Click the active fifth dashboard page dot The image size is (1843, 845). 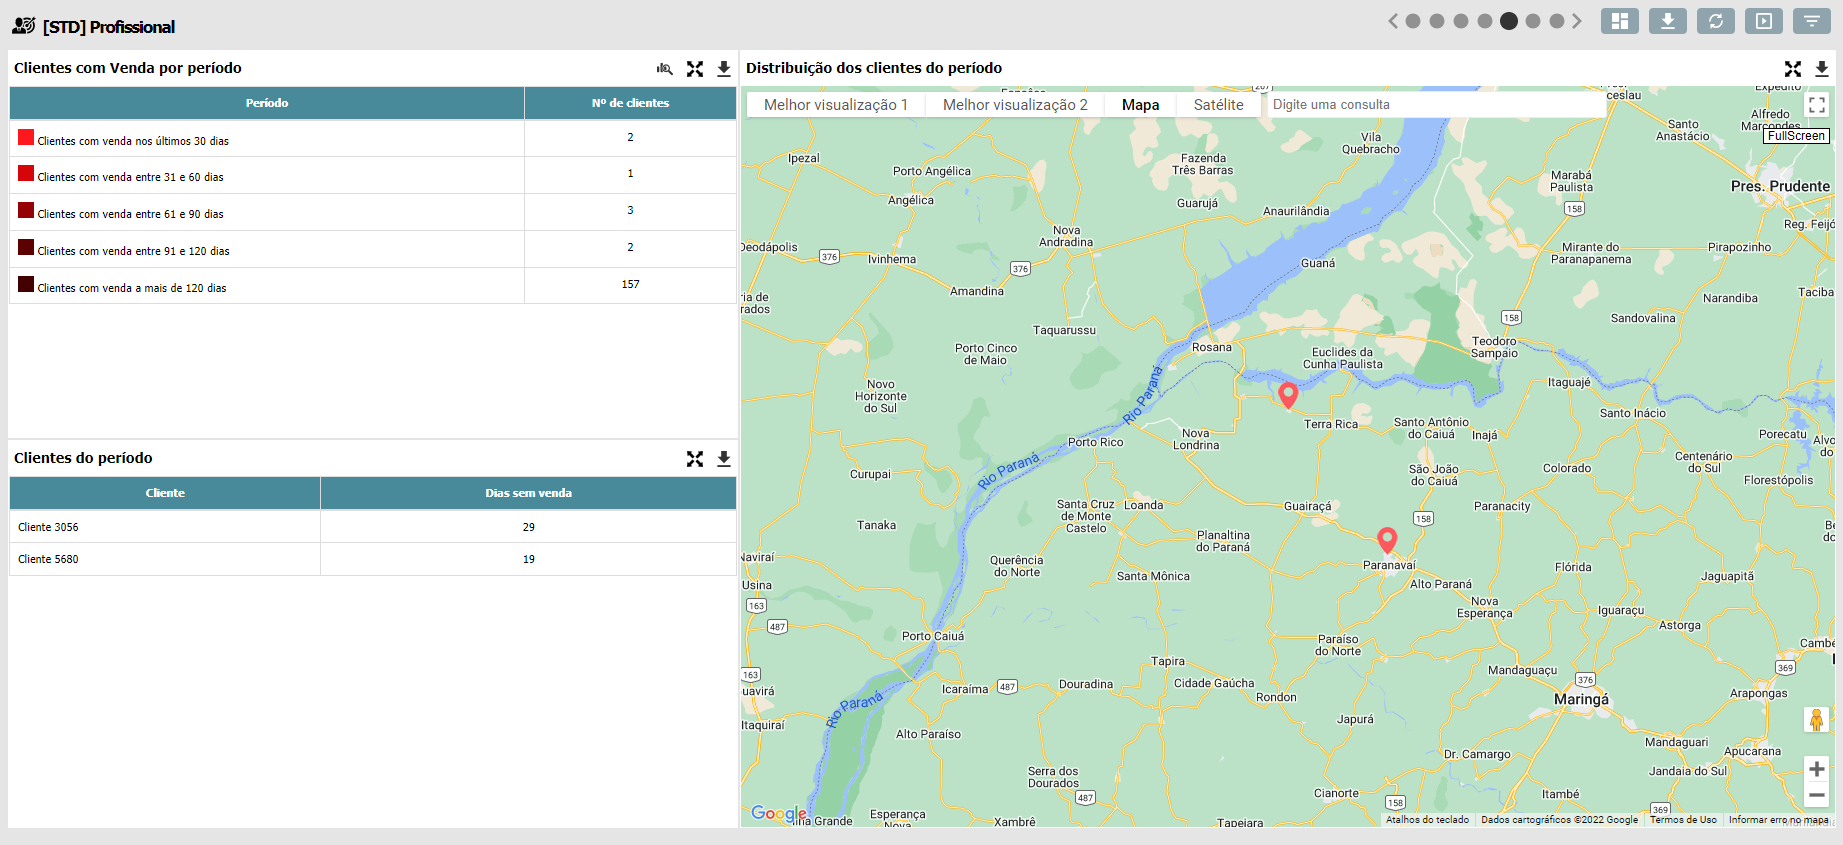(x=1509, y=21)
